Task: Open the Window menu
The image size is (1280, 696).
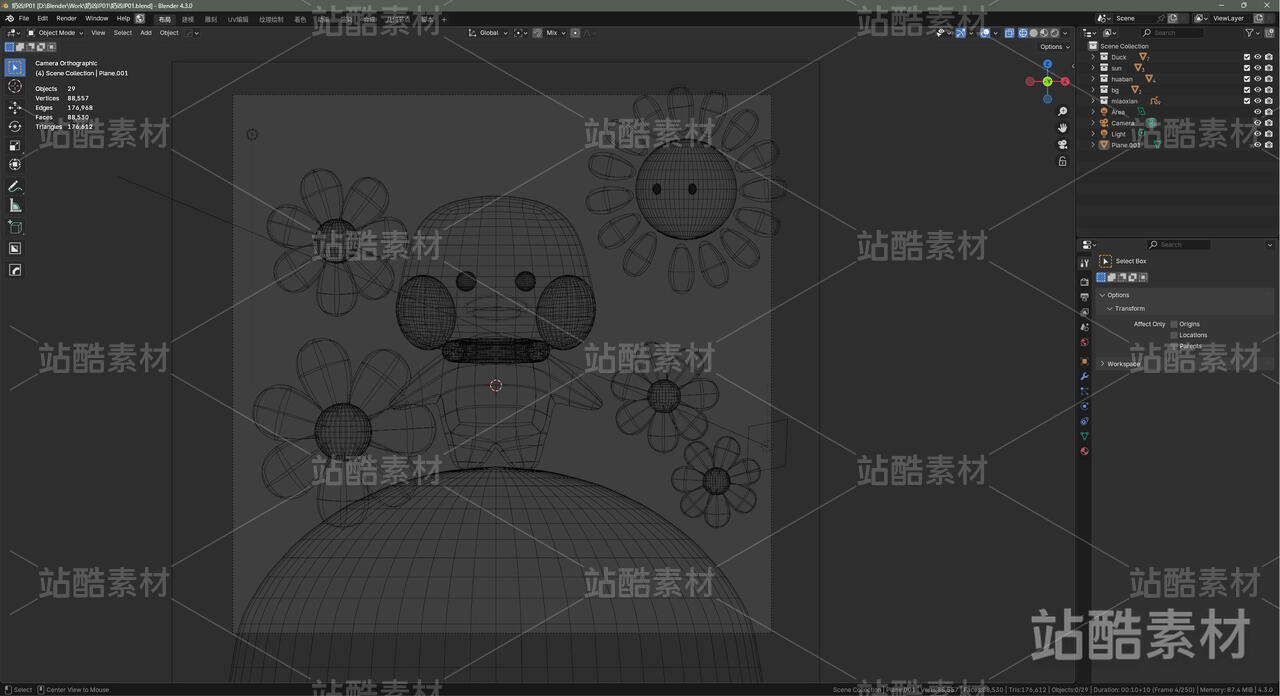Action: point(97,18)
